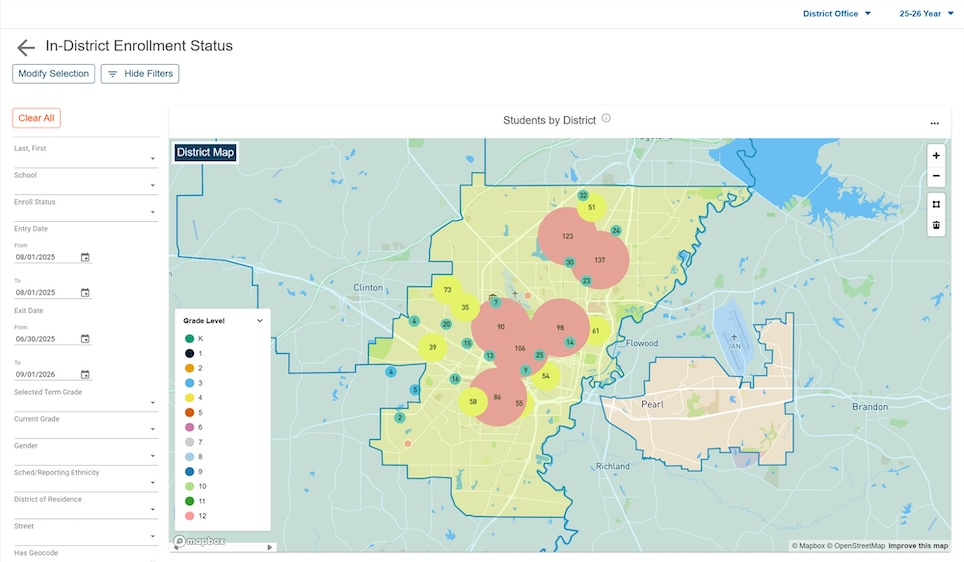Hide Filters button click

point(140,74)
